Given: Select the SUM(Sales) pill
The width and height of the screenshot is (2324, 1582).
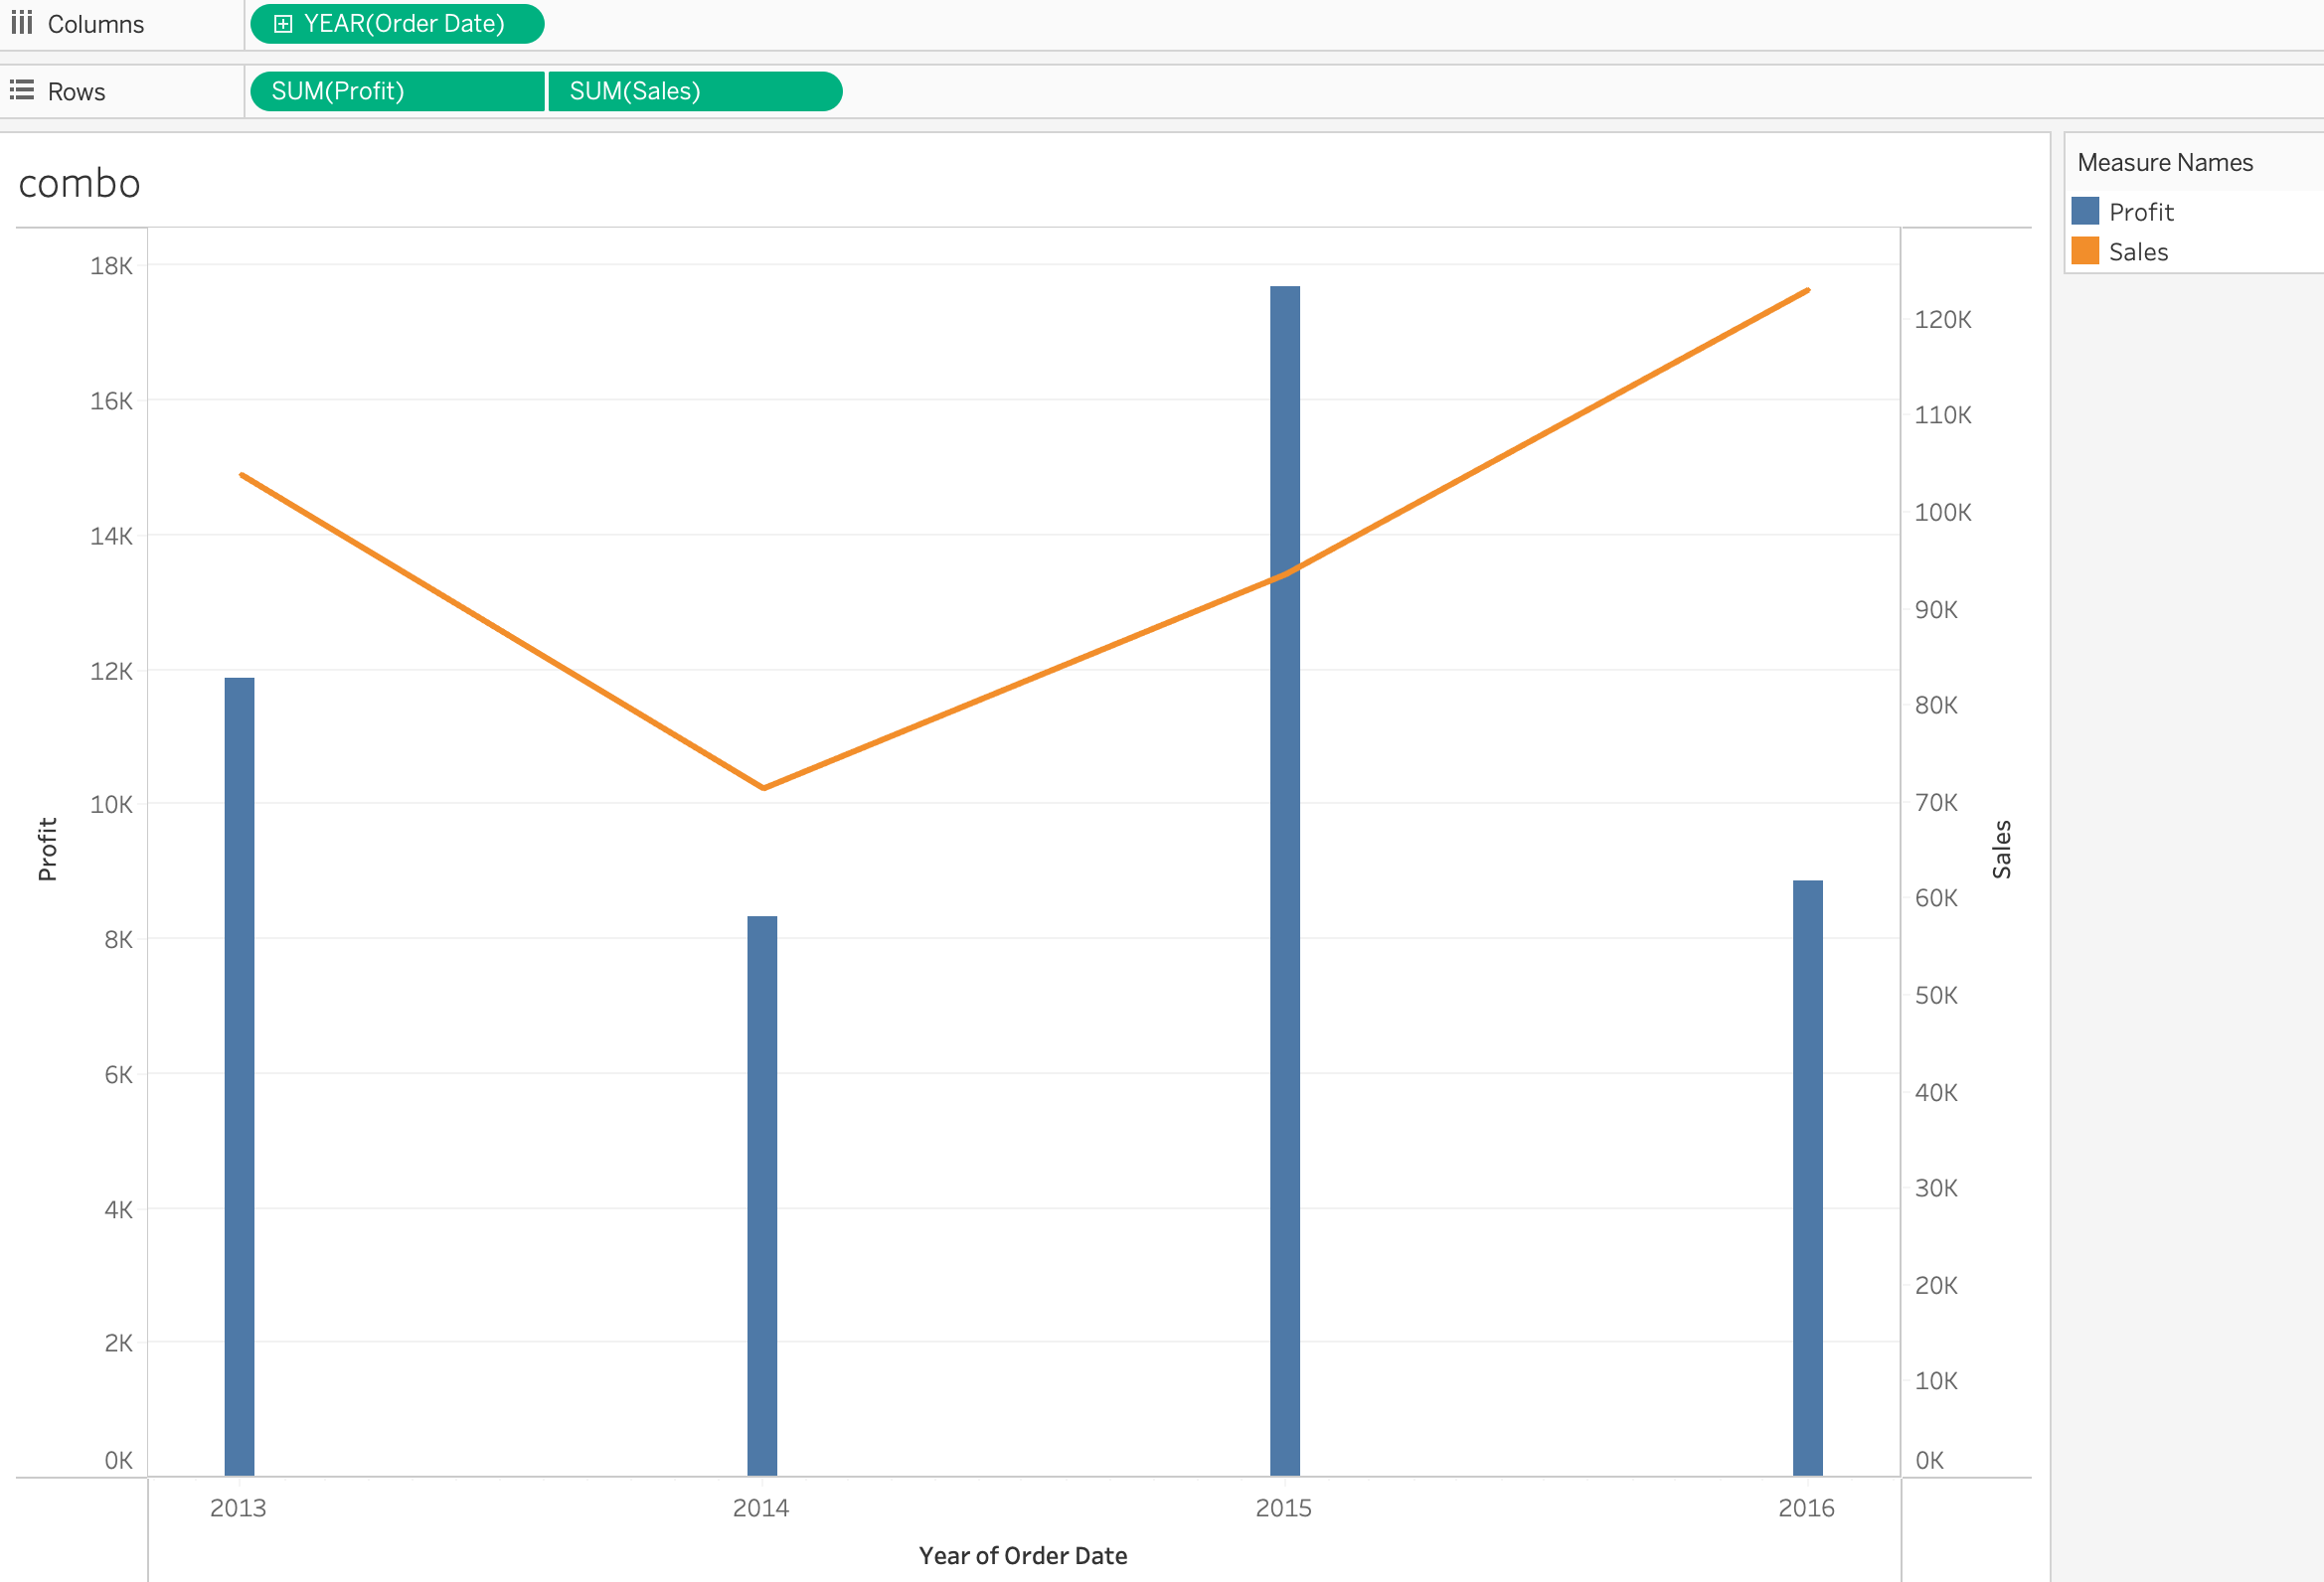Looking at the screenshot, I should [x=694, y=91].
